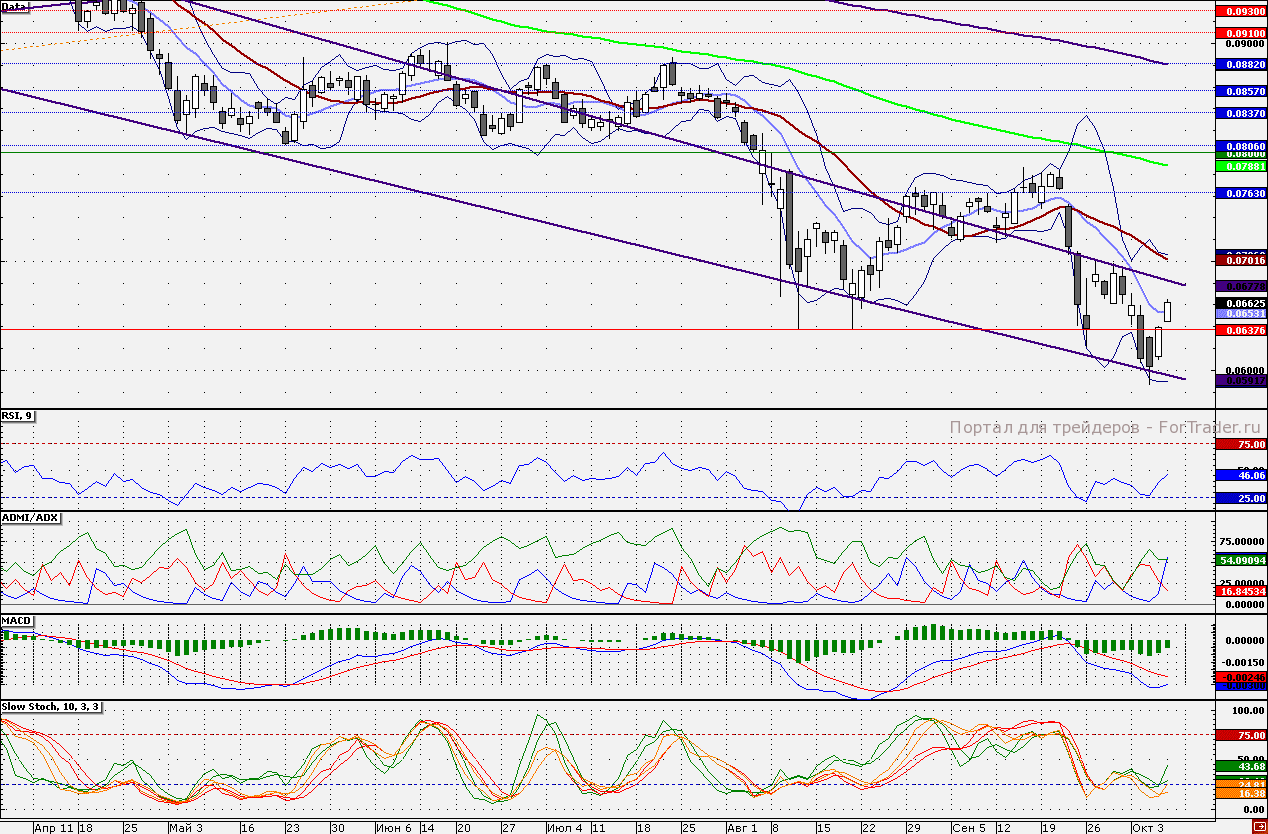Click the blue 46.06 RSI value tag
This screenshot has width=1268, height=834.
1239,476
